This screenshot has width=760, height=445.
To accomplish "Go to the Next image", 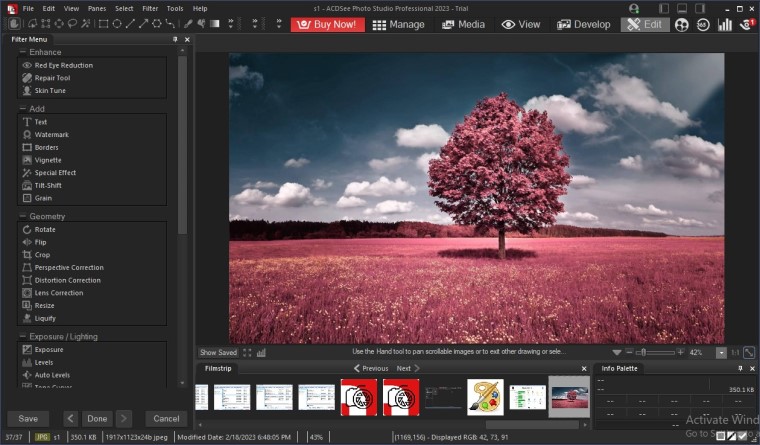I will 408,368.
